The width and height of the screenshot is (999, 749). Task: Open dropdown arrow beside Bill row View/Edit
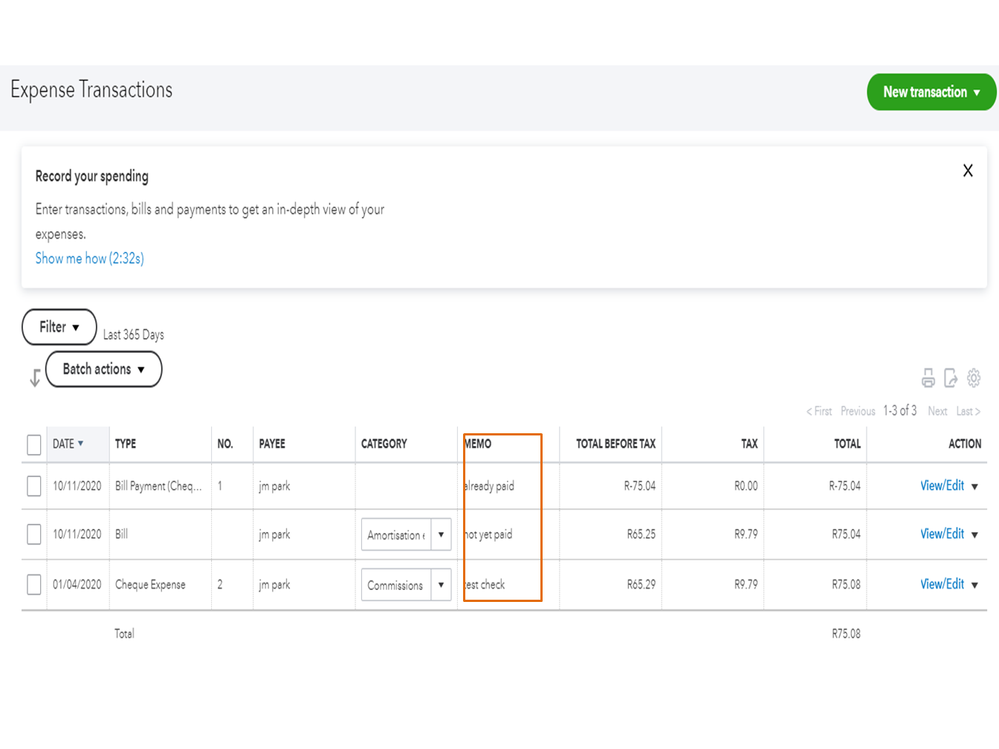975,535
